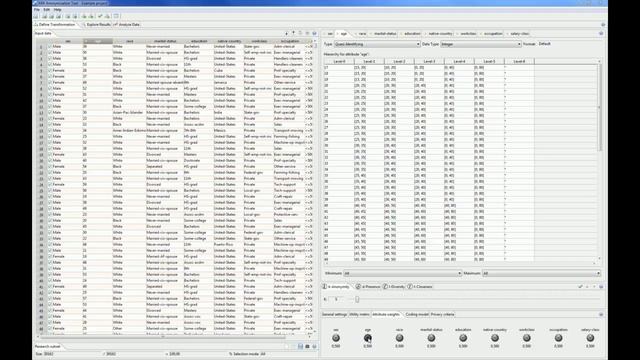
Task: Switch to Explore Results tab
Action: (x=98, y=24)
